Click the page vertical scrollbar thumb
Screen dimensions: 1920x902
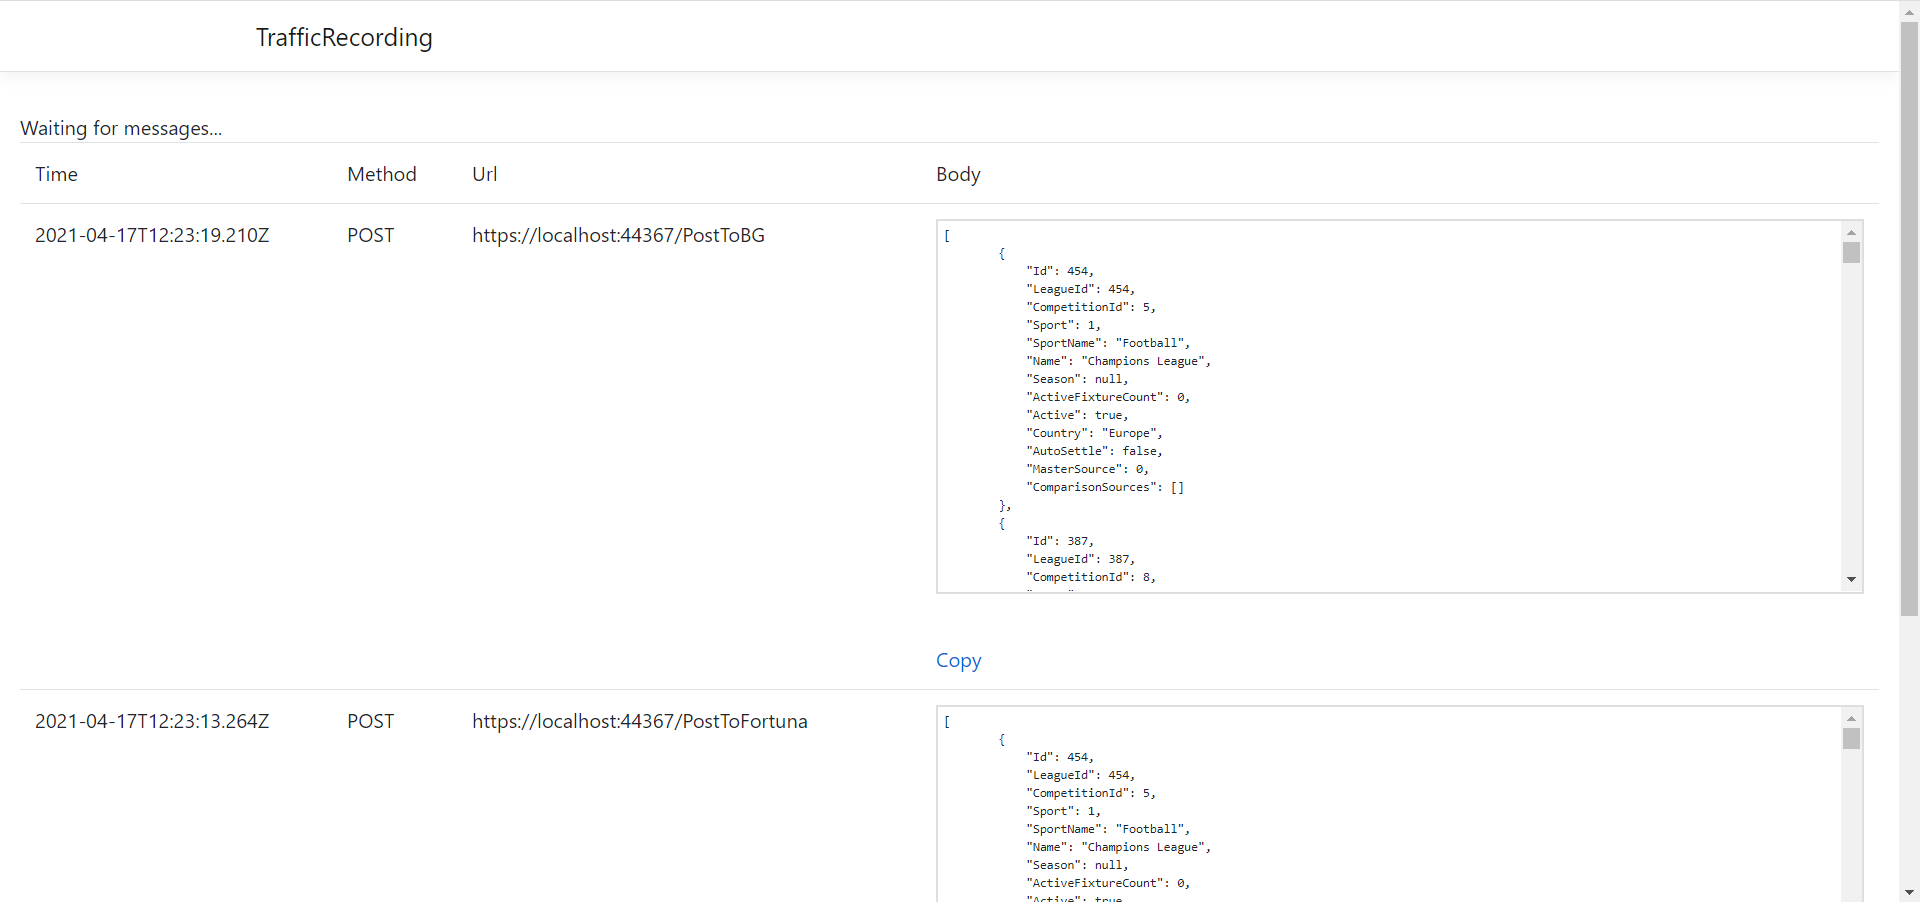(1909, 318)
